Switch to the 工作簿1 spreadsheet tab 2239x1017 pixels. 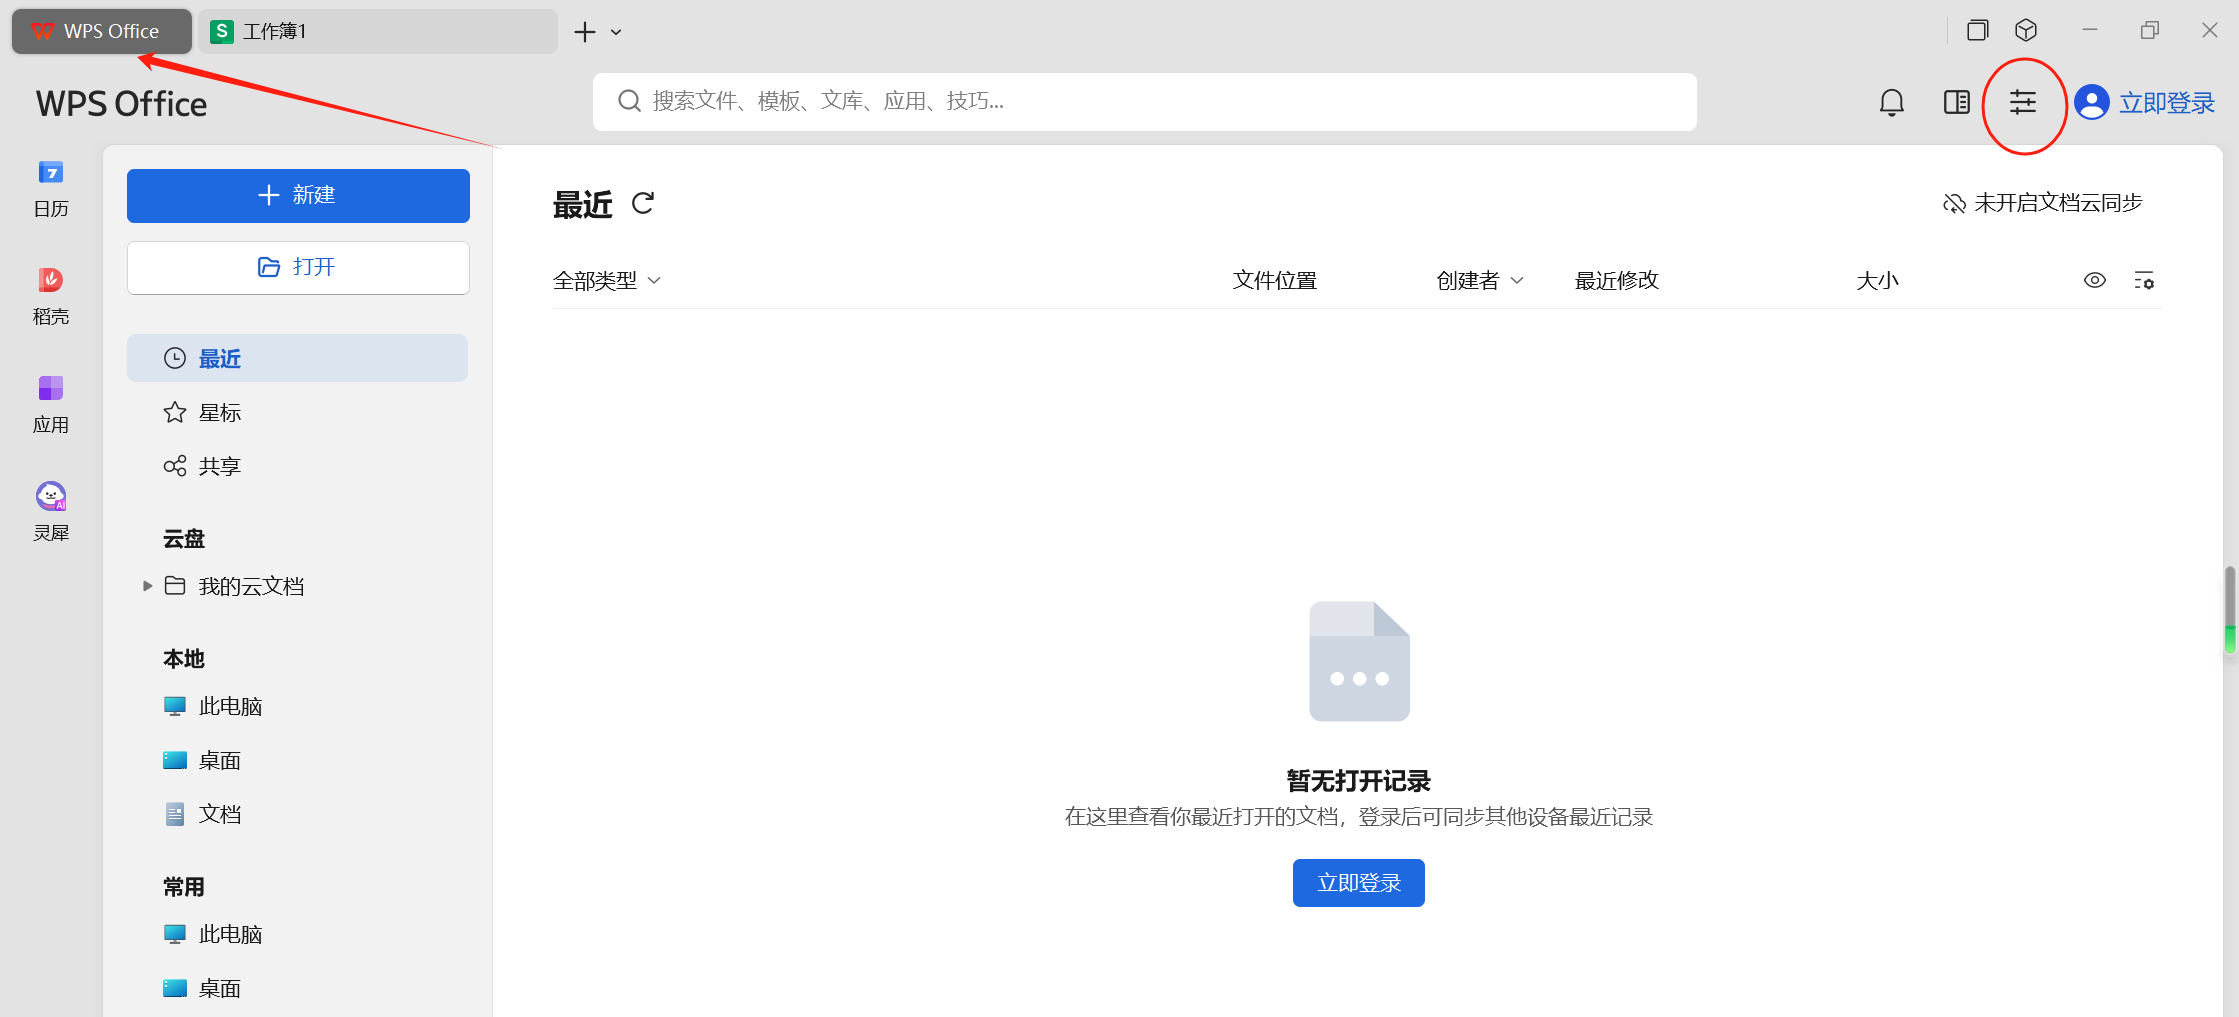pyautogui.click(x=378, y=31)
